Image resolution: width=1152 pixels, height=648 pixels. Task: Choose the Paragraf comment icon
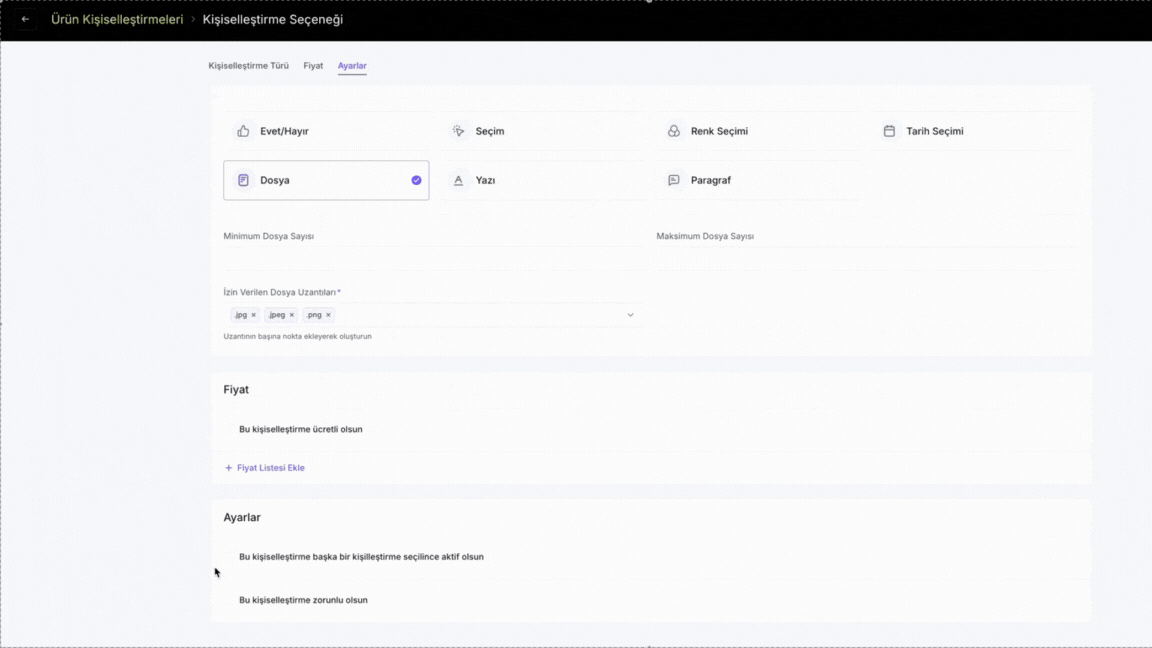point(674,180)
